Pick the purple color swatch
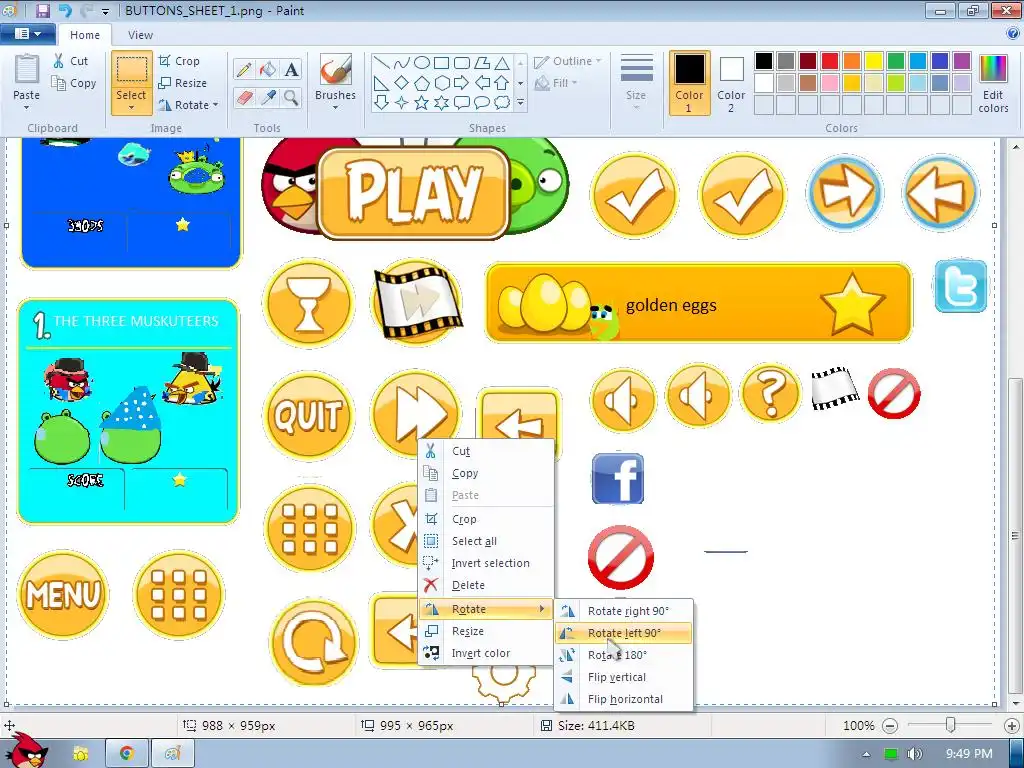The image size is (1024, 768). pyautogui.click(x=962, y=61)
